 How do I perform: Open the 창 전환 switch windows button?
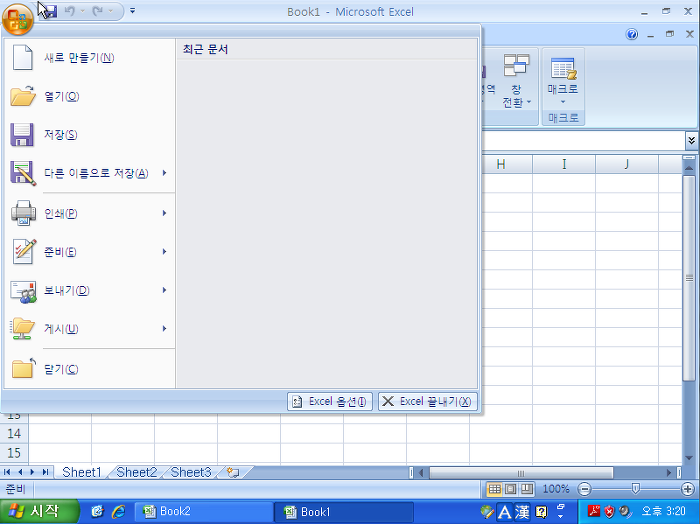click(x=517, y=81)
